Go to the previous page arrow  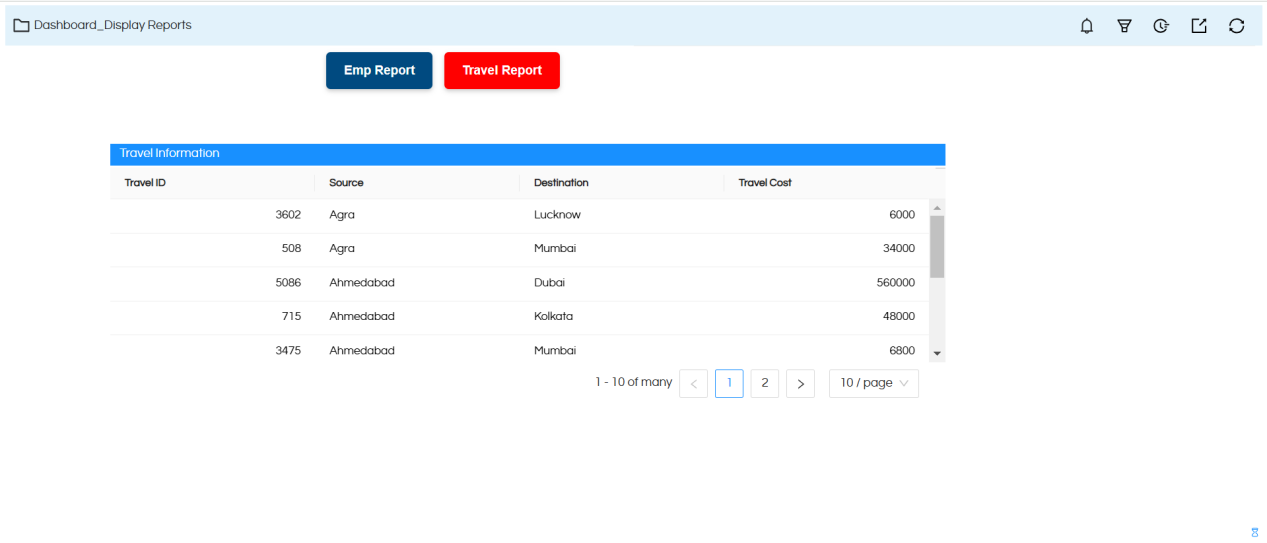(694, 384)
